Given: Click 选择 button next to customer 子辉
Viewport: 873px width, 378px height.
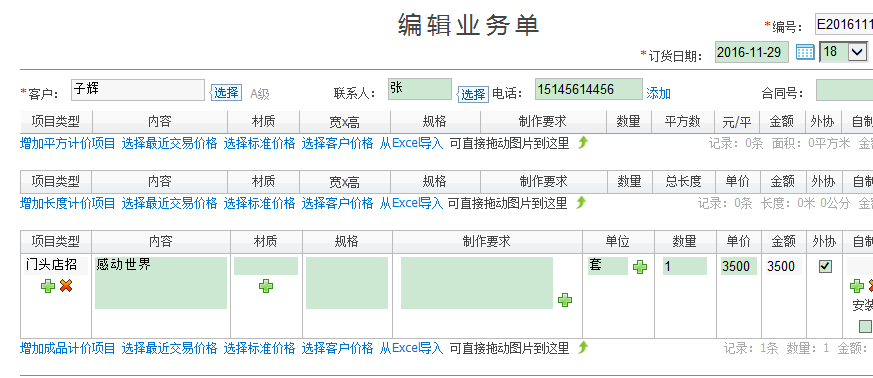Looking at the screenshot, I should point(227,93).
